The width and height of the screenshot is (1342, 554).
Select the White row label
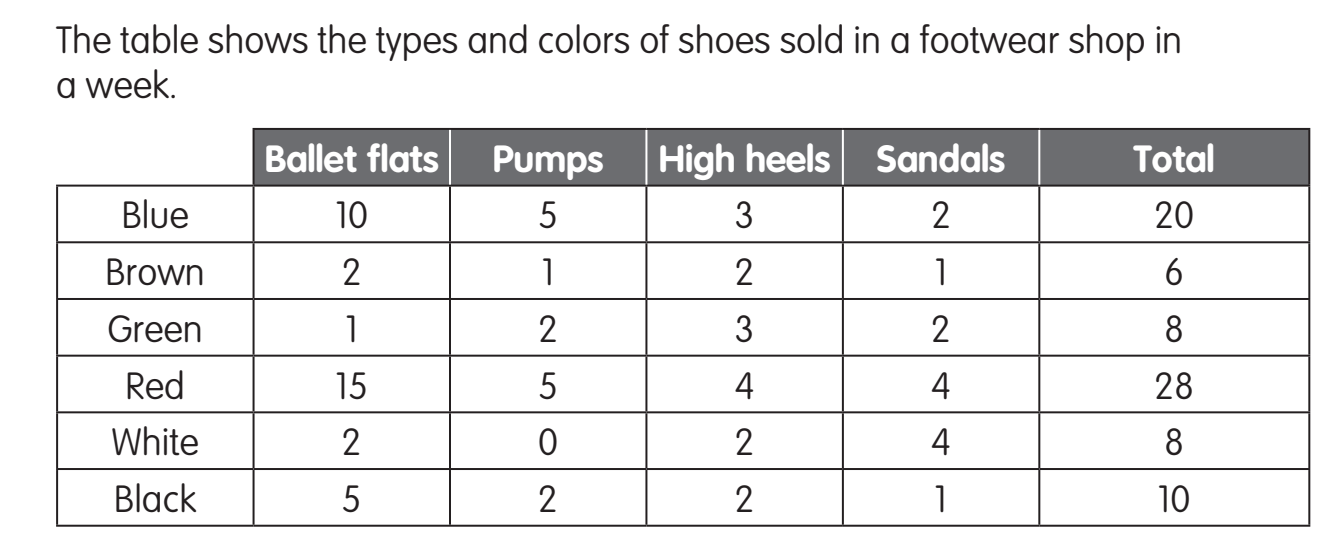coord(154,441)
